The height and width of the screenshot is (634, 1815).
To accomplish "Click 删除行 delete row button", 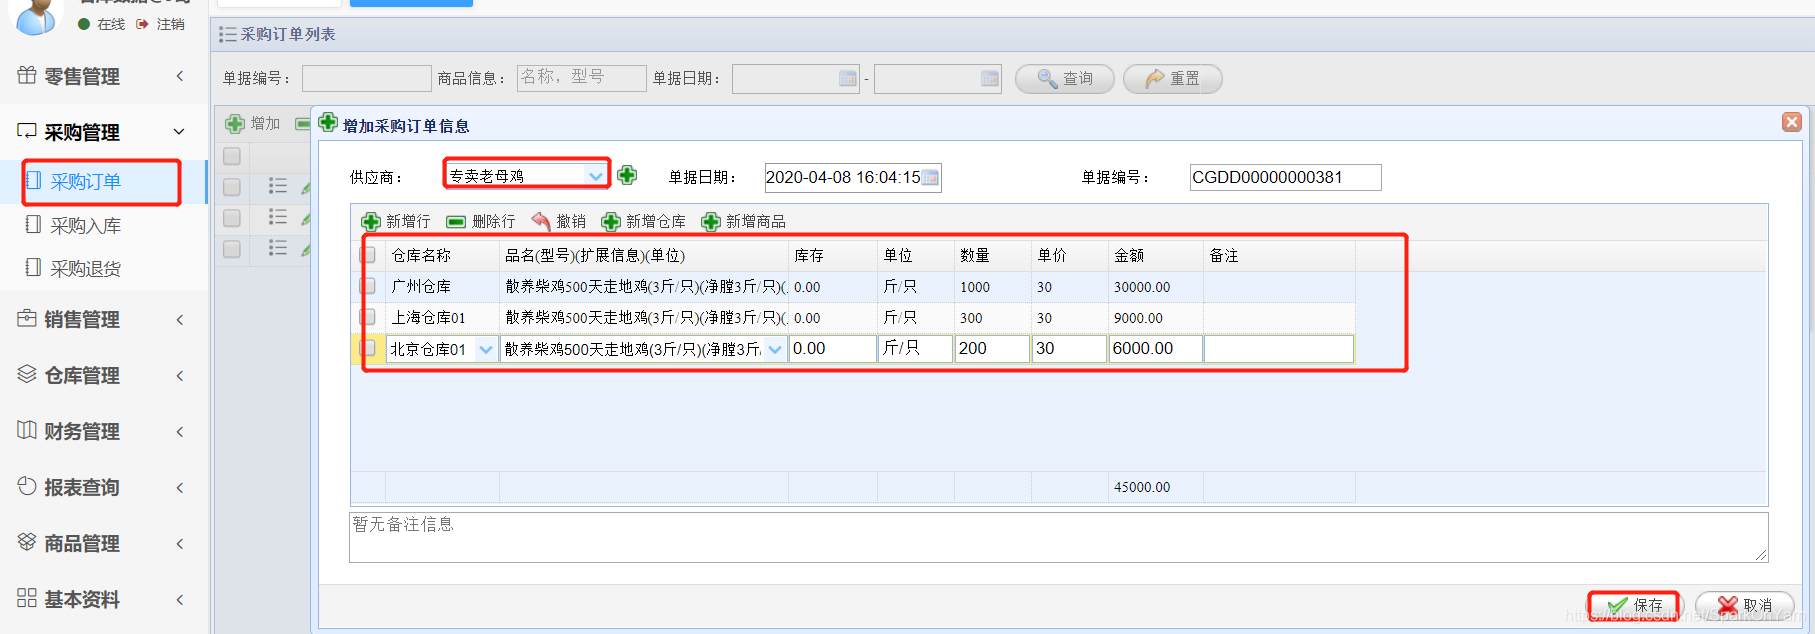I will tap(481, 221).
